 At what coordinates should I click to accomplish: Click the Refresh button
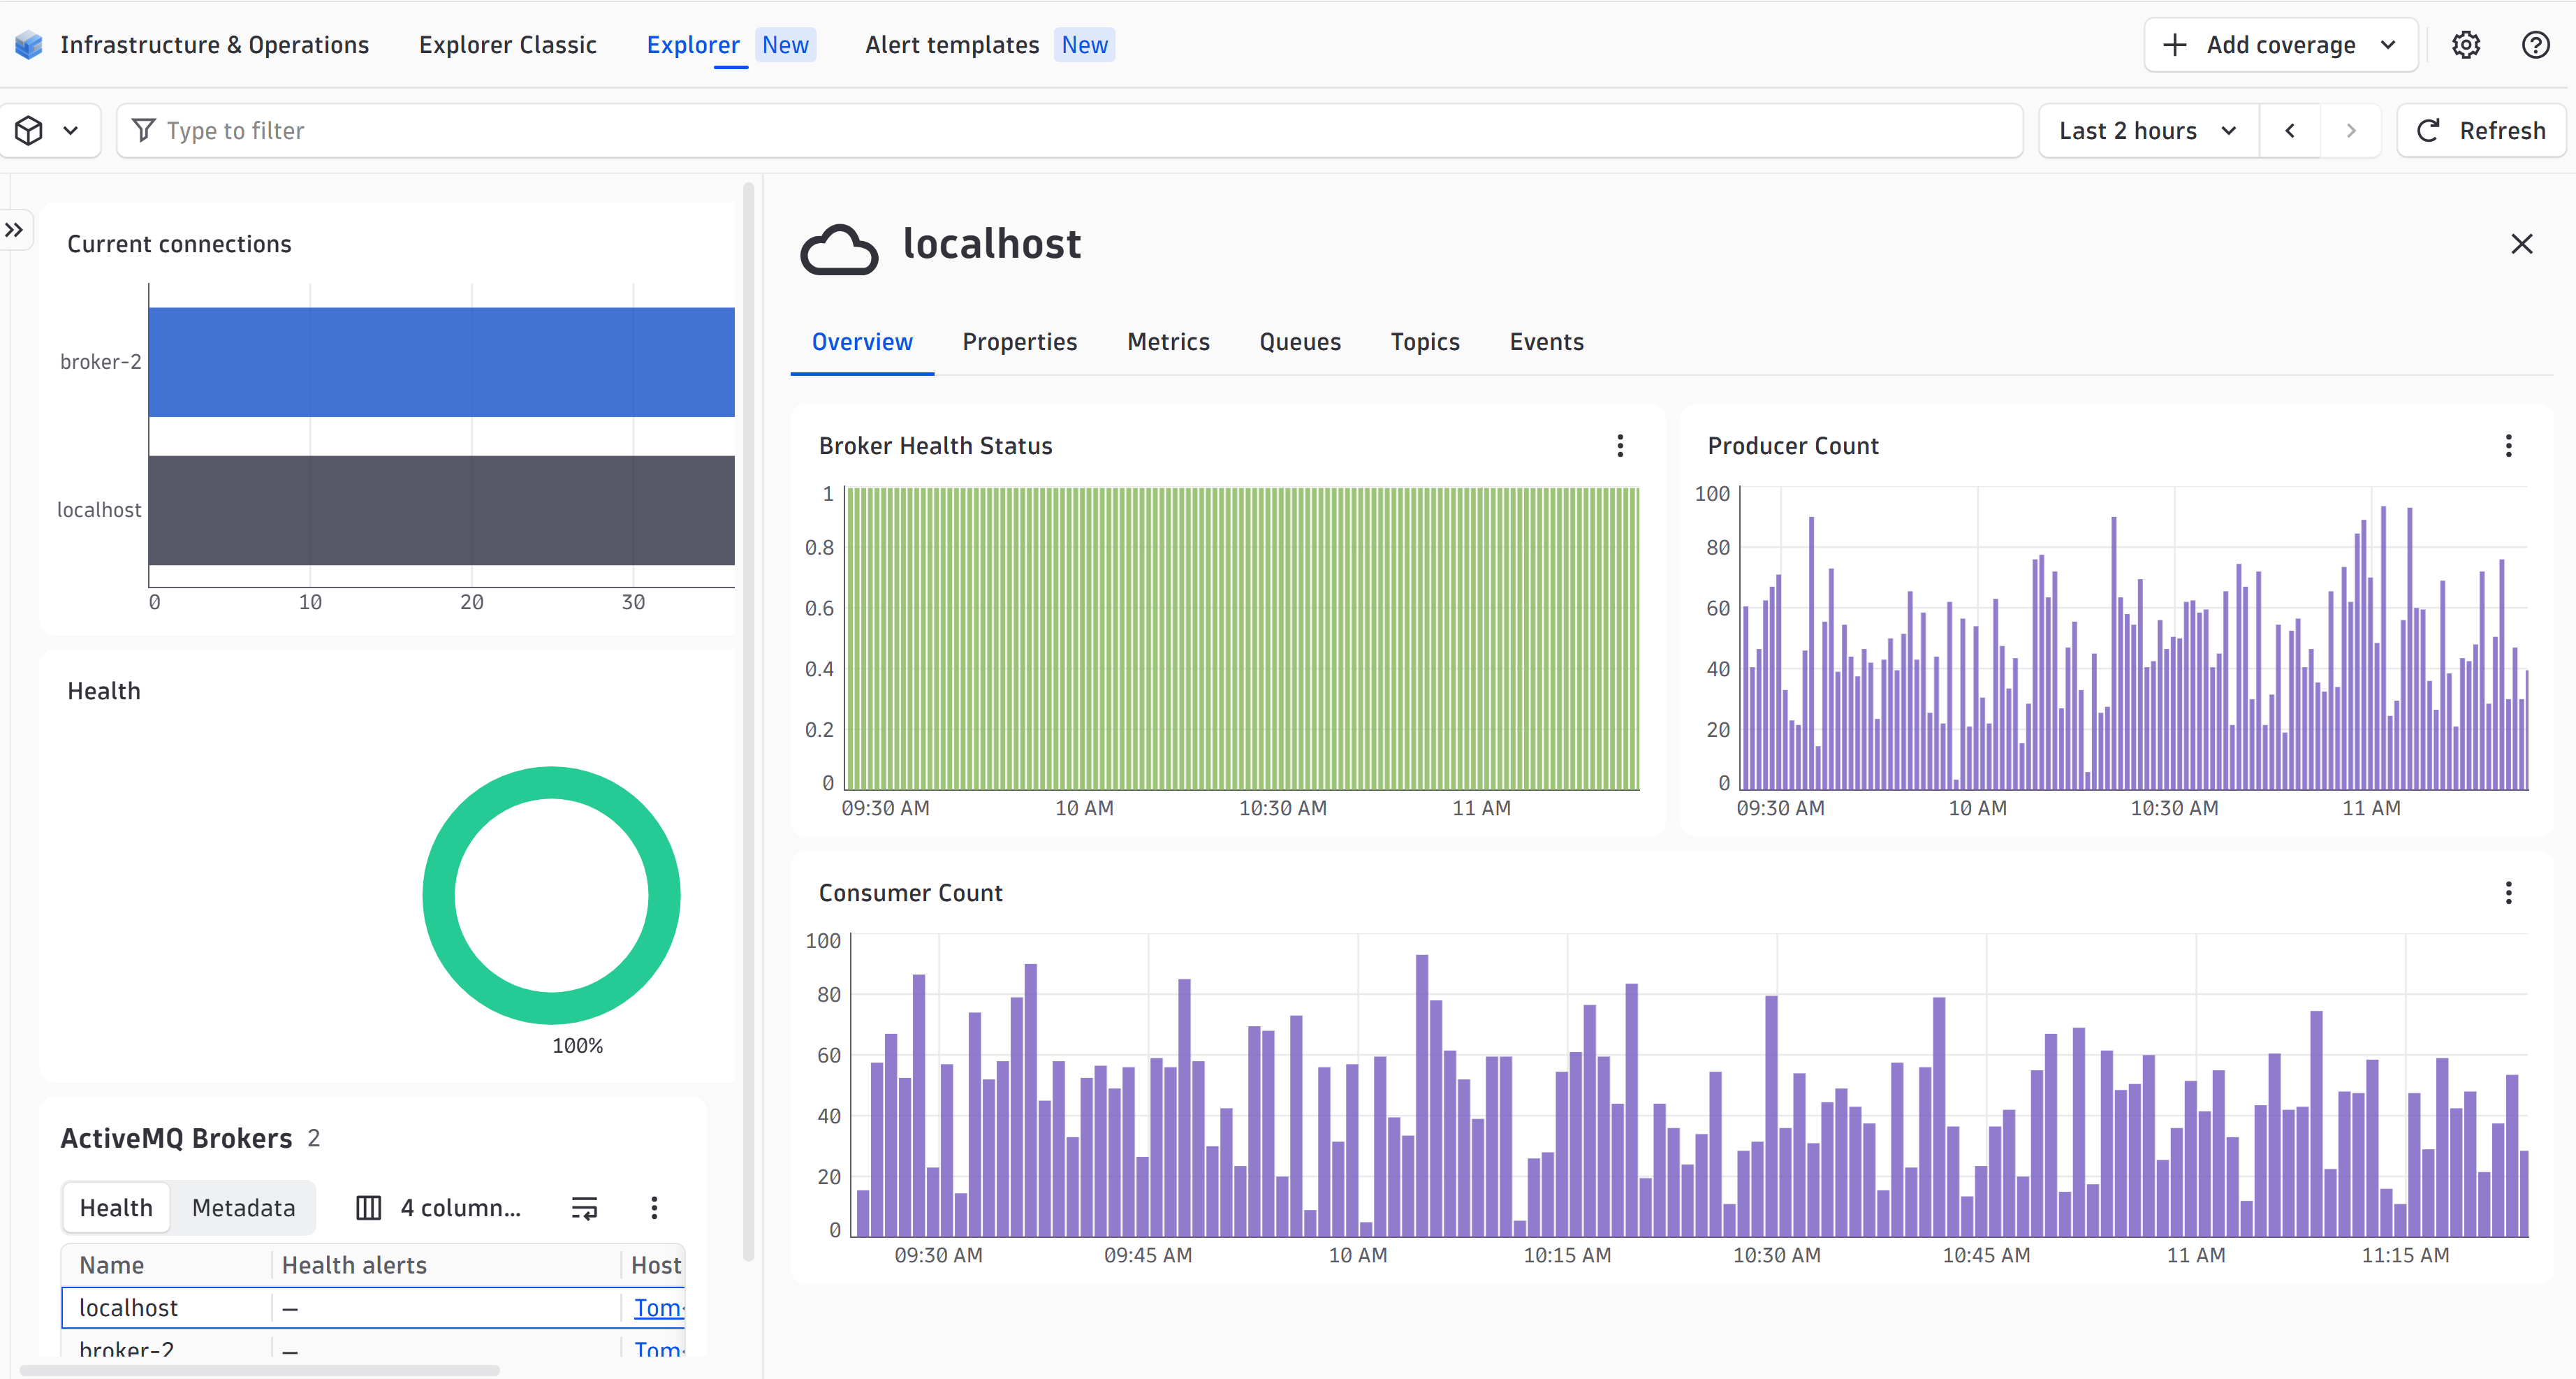tap(2481, 131)
